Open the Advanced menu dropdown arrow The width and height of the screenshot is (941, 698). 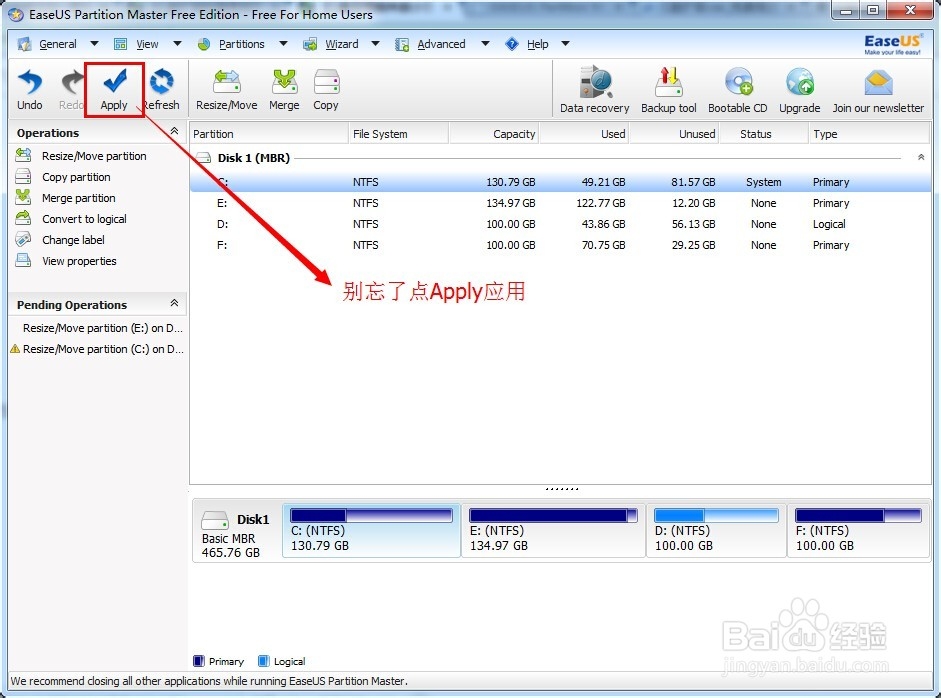tap(486, 44)
